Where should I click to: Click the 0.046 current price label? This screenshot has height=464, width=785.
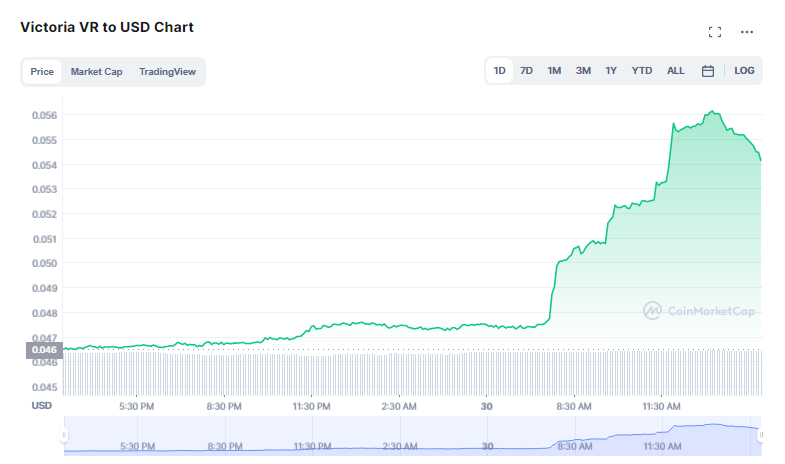[45, 350]
